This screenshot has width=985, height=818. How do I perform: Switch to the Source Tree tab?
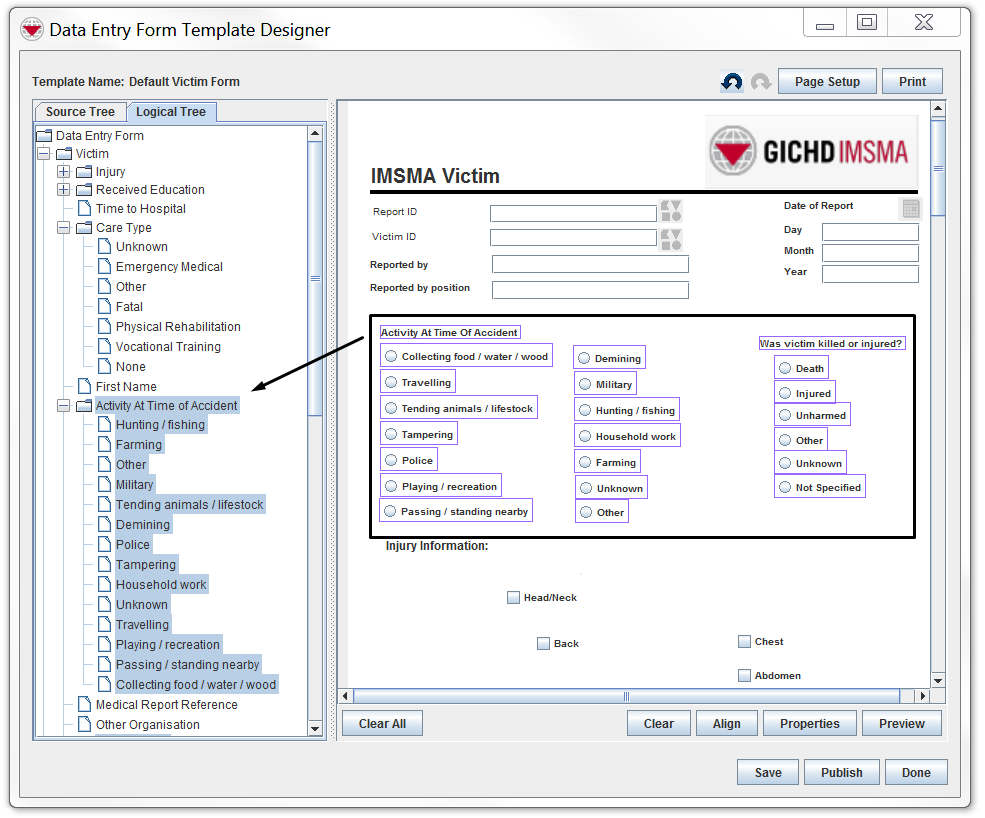80,112
